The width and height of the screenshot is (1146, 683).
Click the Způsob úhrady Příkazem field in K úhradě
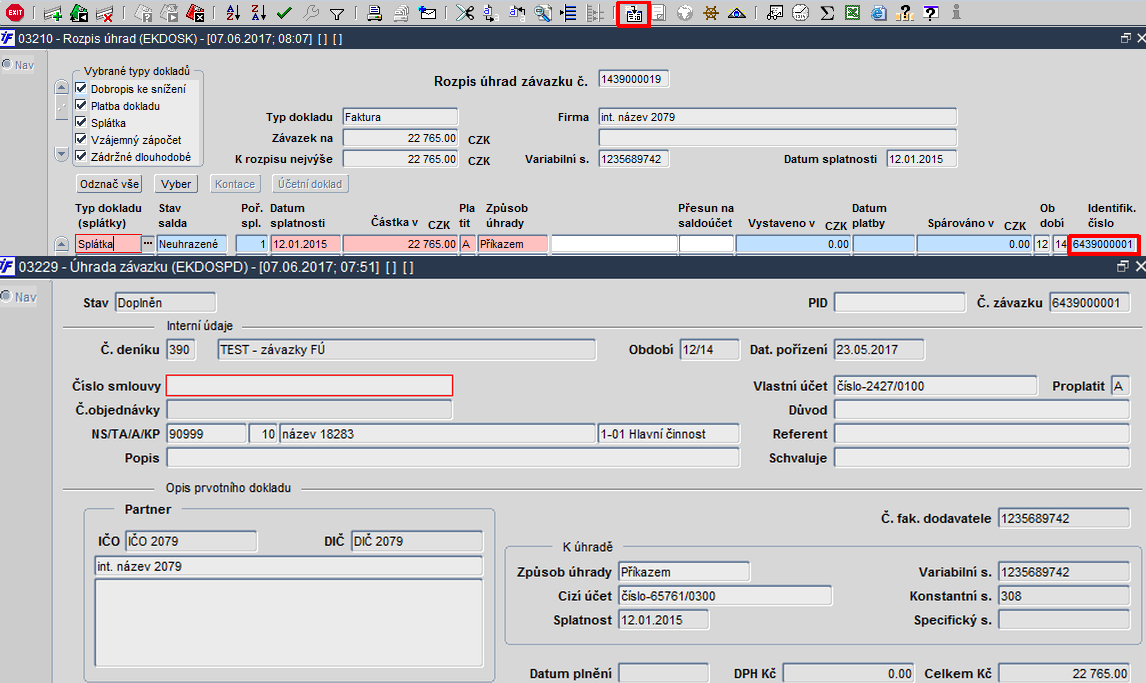(x=684, y=572)
